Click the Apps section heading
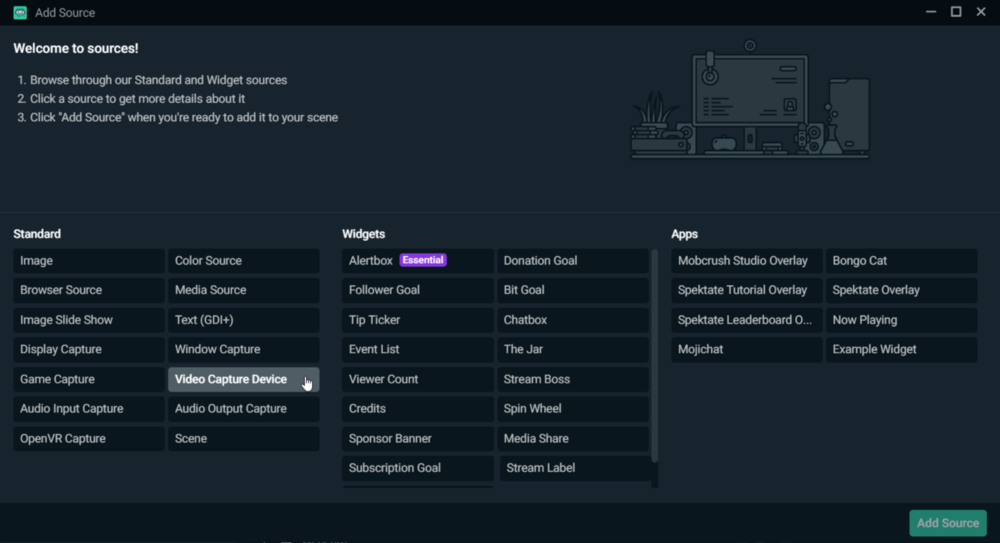 [x=684, y=234]
